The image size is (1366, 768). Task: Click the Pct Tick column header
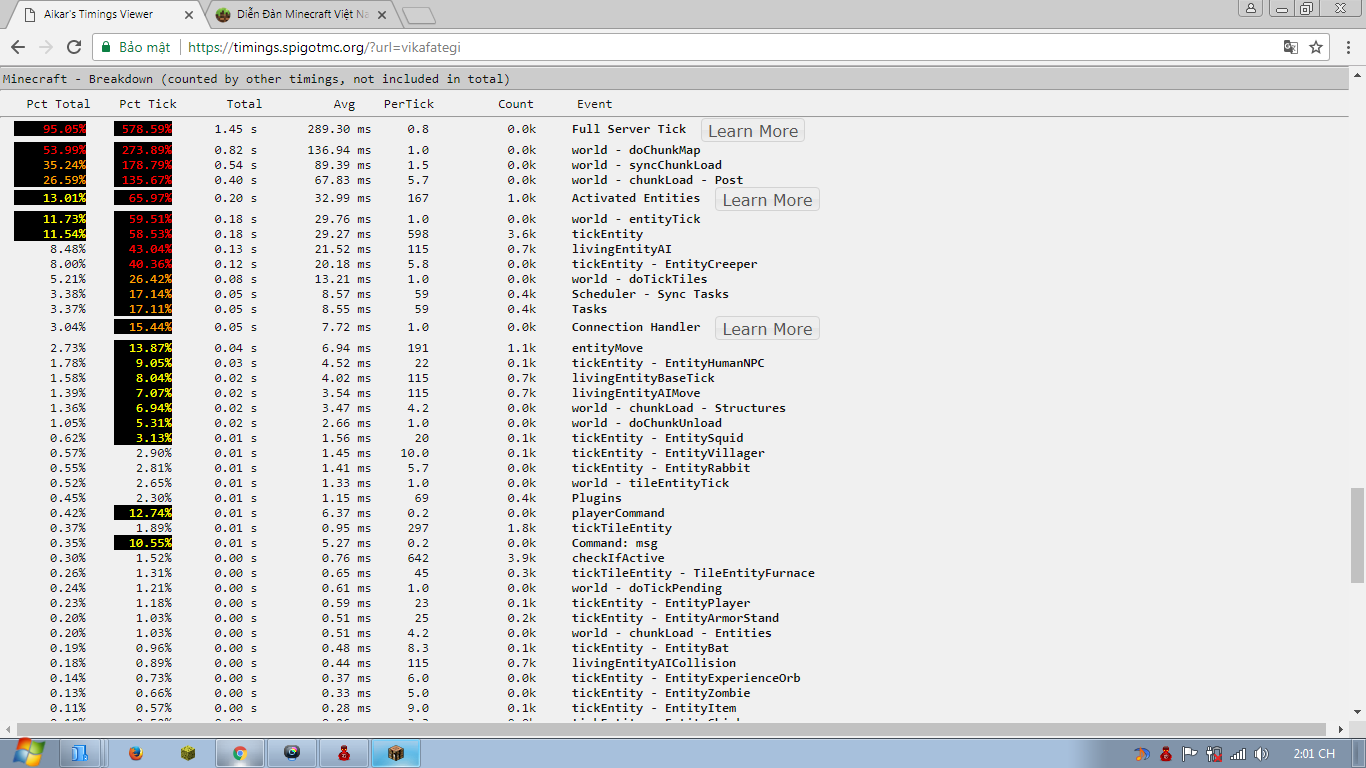(x=148, y=104)
